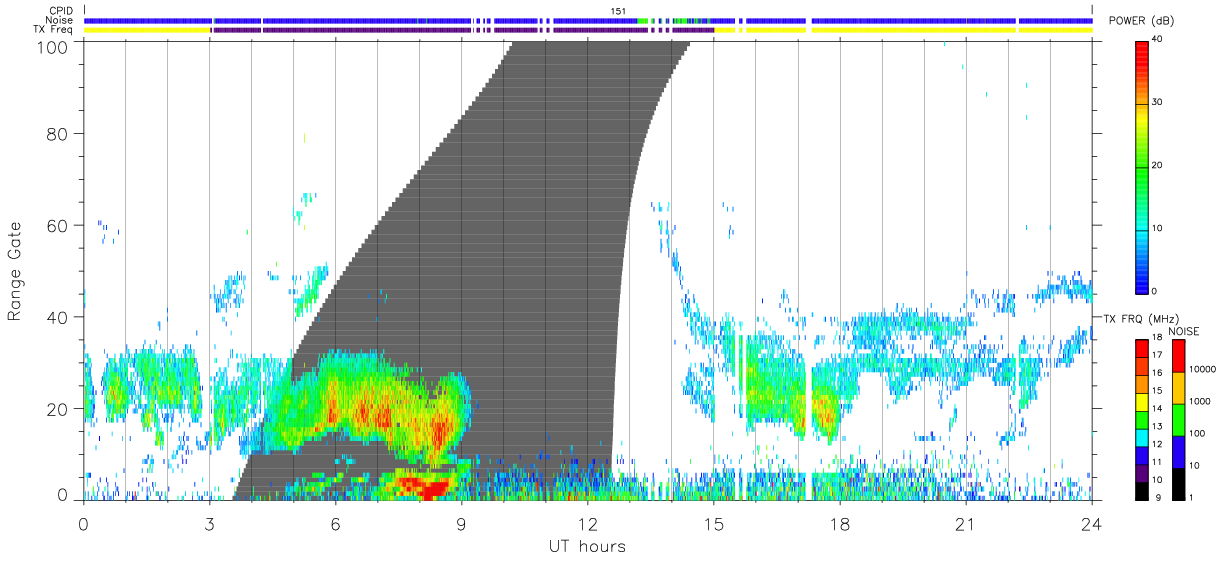This screenshot has height=567, width=1228.
Task: Click the x-axis tick label '24'
Action: pos(1091,523)
